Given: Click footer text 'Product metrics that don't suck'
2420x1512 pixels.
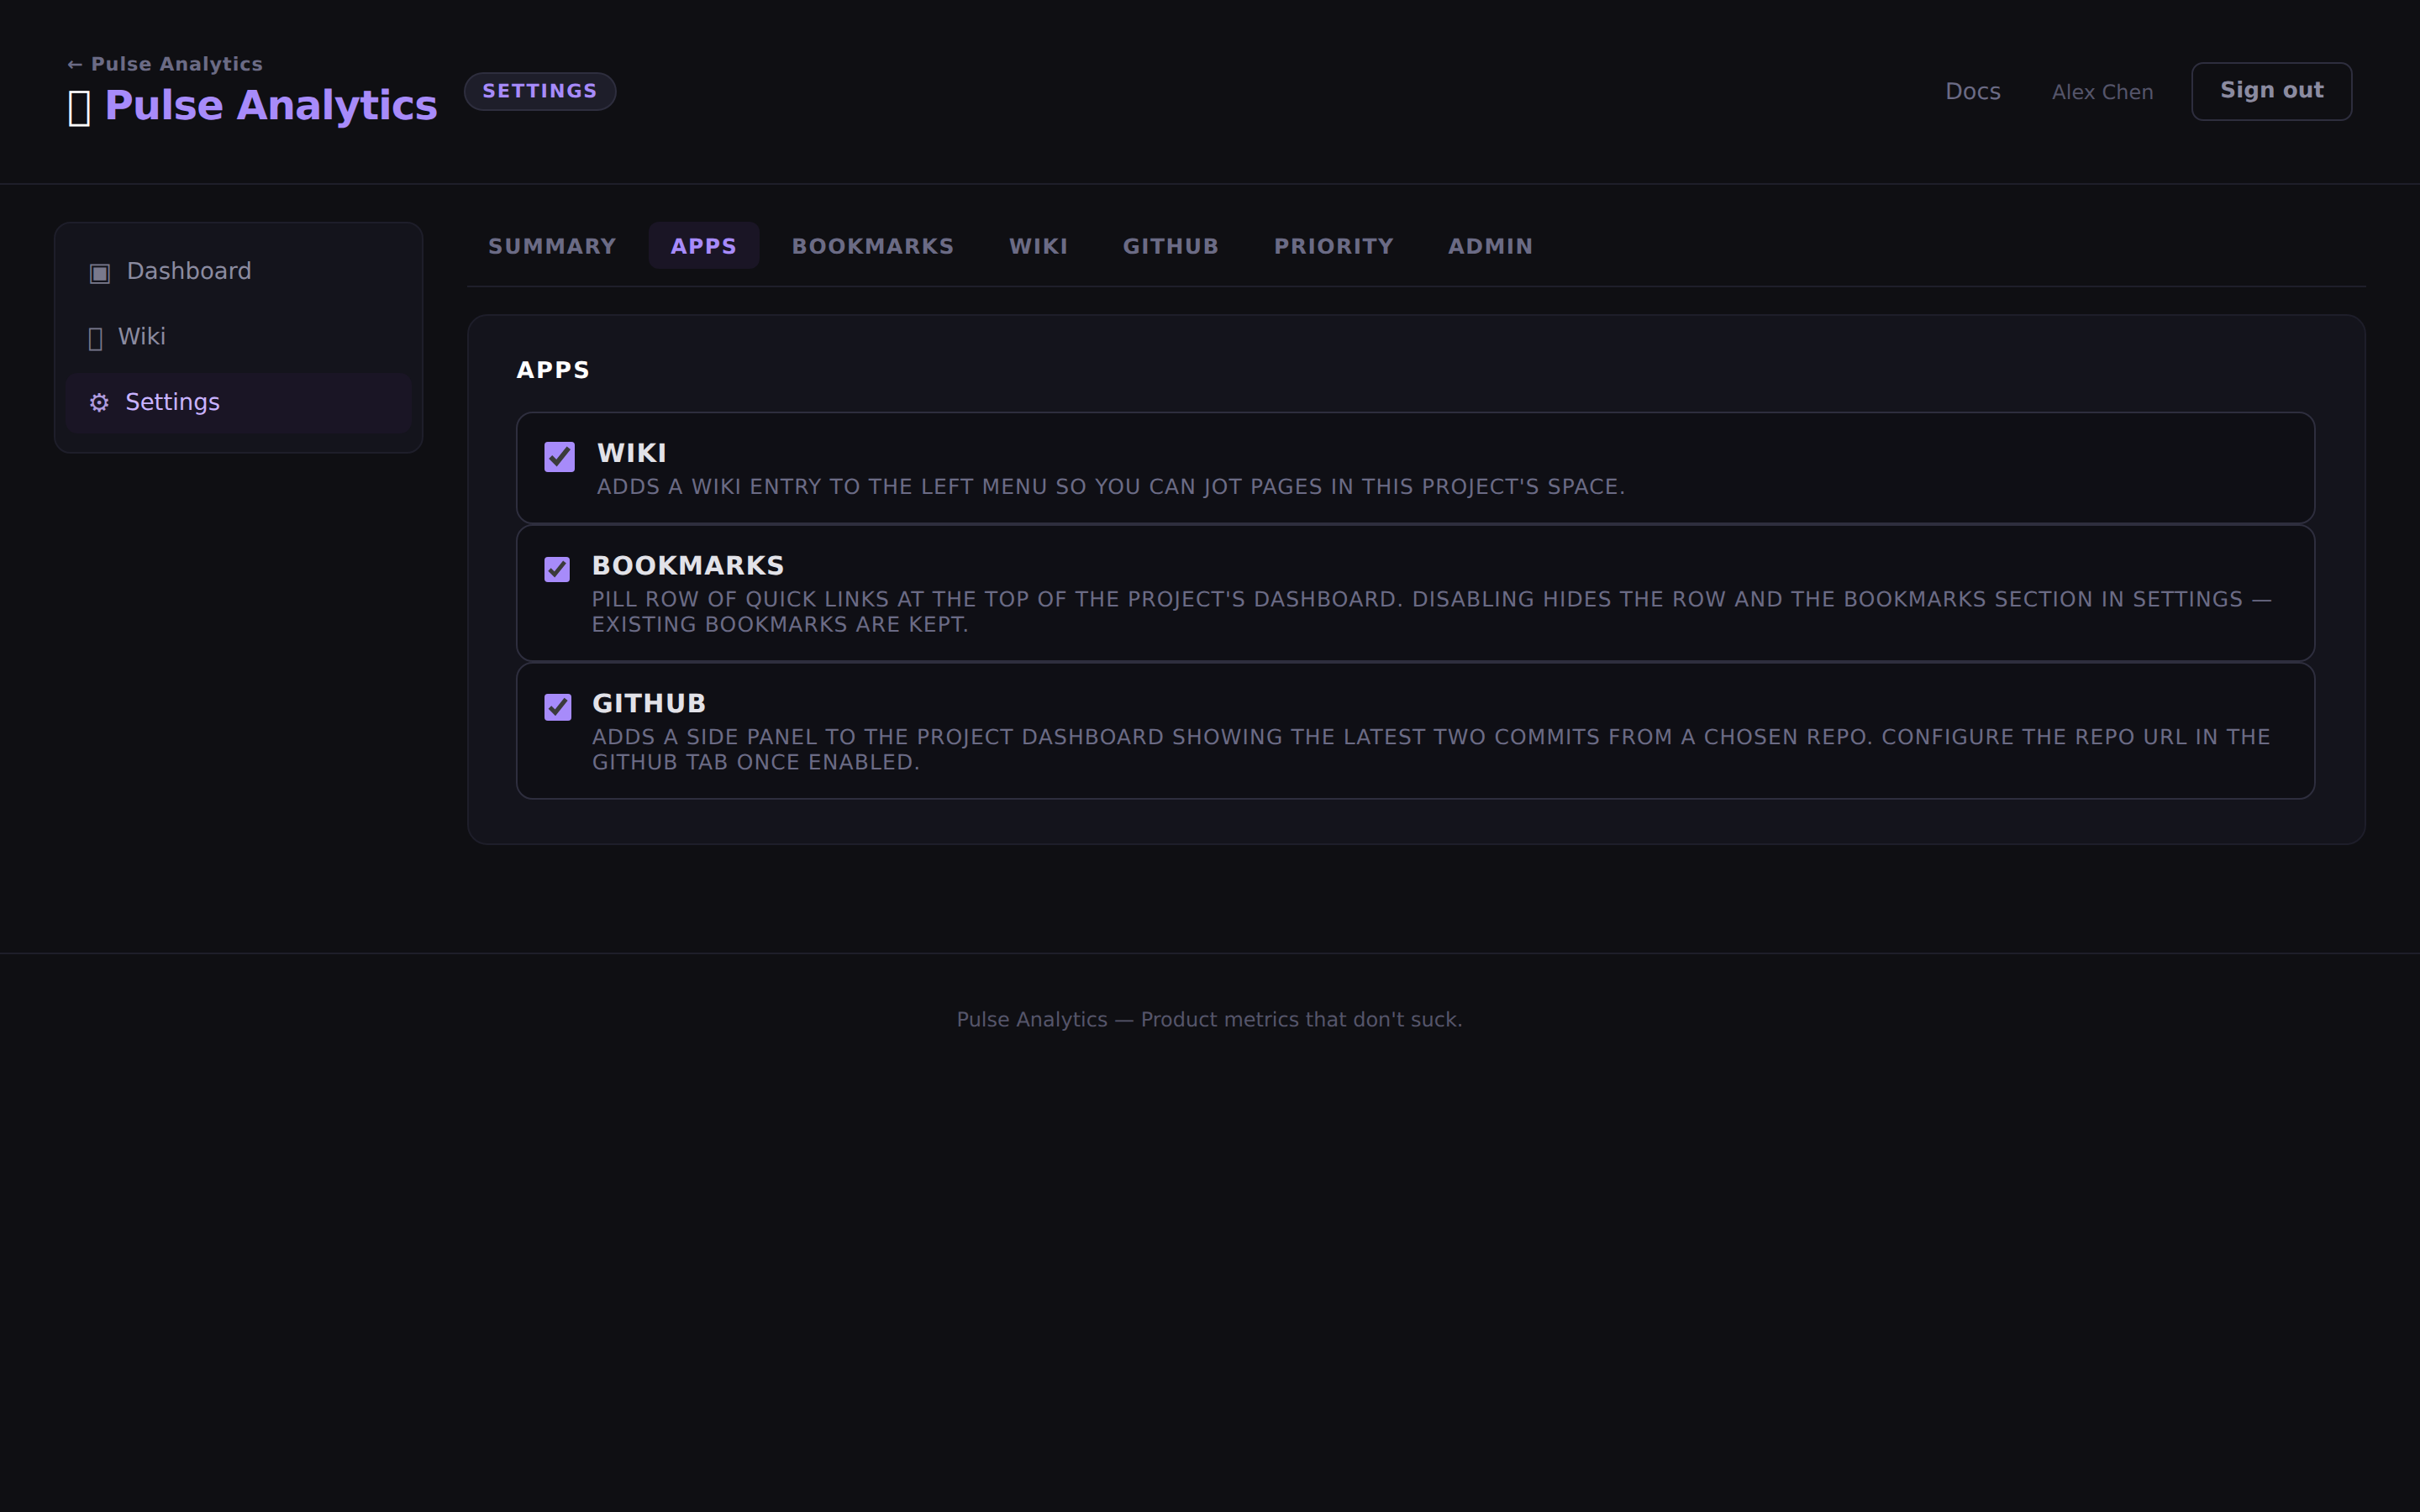Looking at the screenshot, I should (x=1301, y=1020).
